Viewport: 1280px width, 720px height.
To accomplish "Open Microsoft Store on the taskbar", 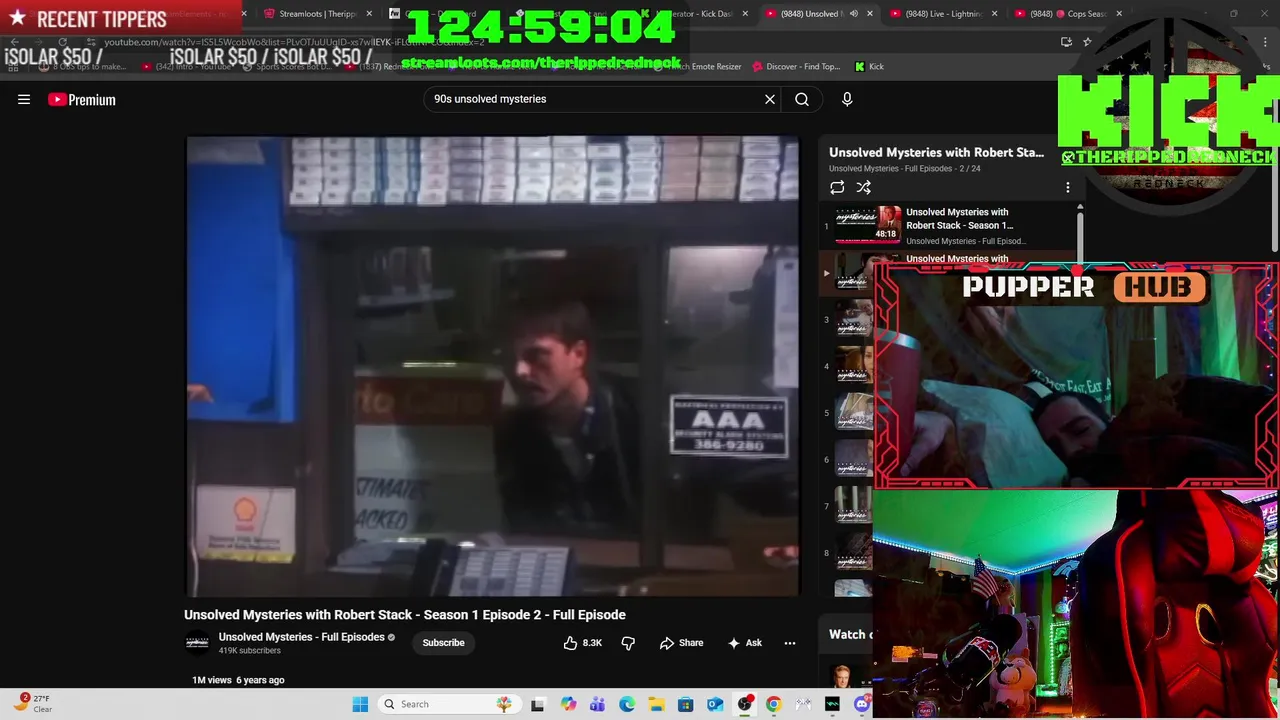I will pyautogui.click(x=685, y=704).
